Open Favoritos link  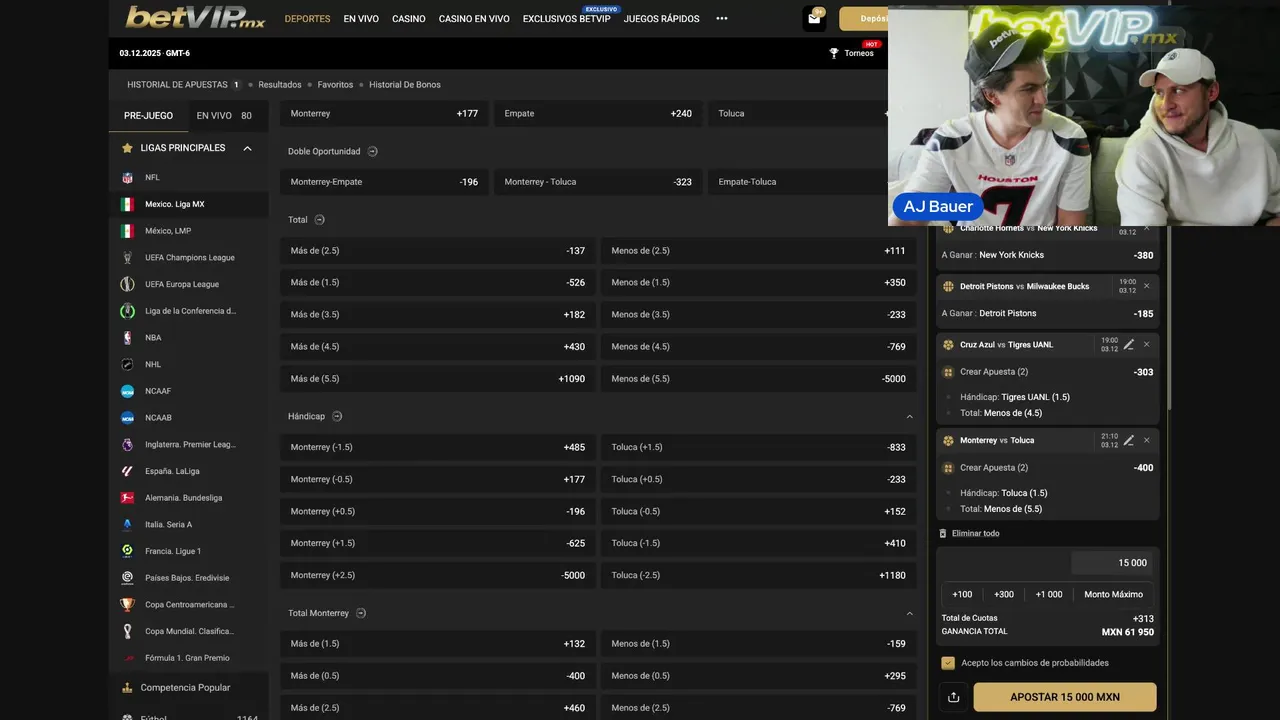click(335, 85)
